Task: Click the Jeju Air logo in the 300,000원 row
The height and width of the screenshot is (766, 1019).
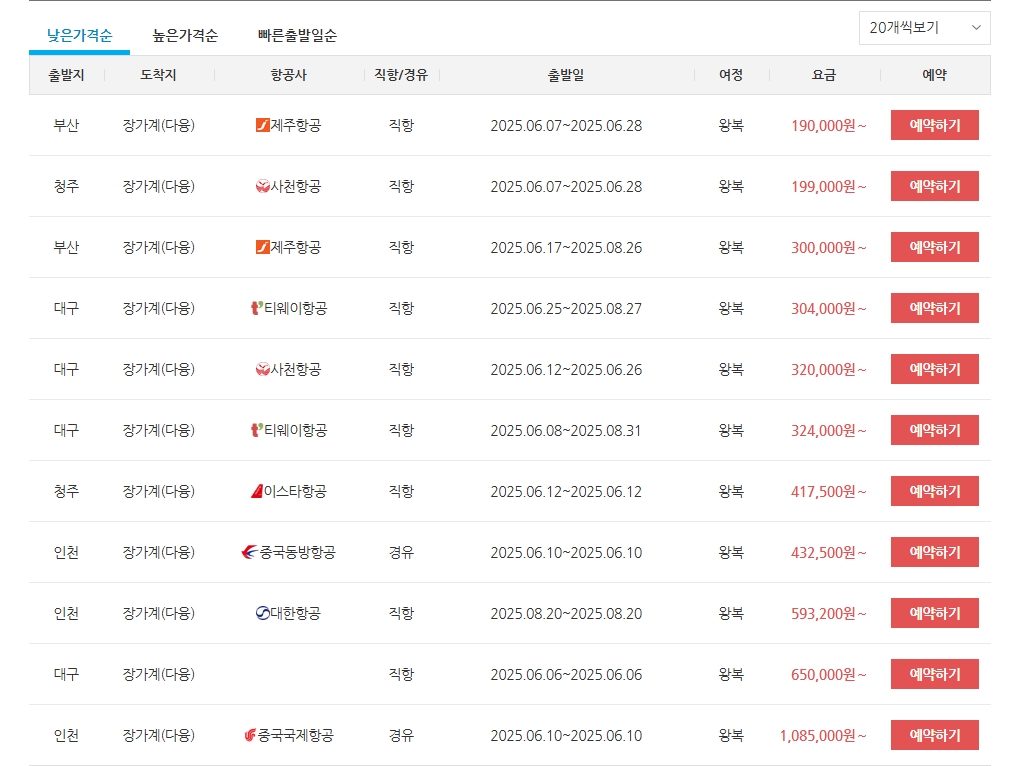Action: click(263, 247)
